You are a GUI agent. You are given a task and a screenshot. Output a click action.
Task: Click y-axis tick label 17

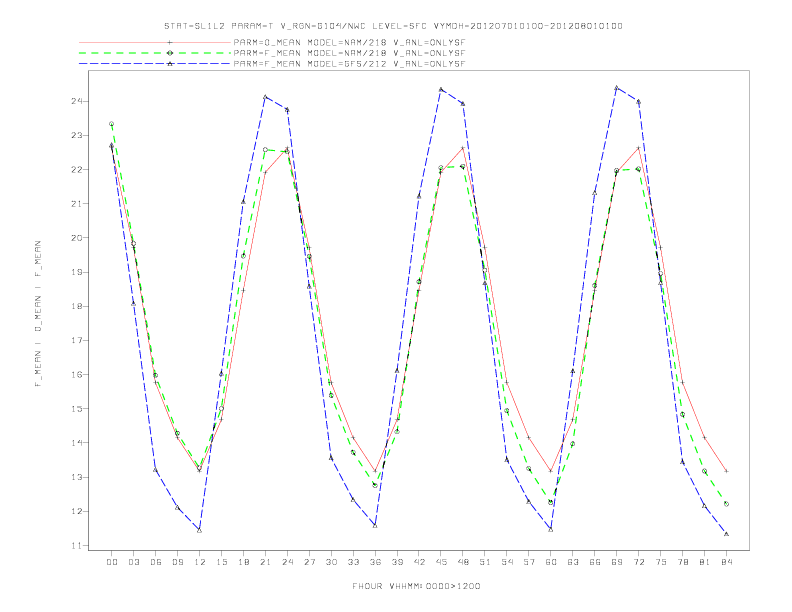76,340
